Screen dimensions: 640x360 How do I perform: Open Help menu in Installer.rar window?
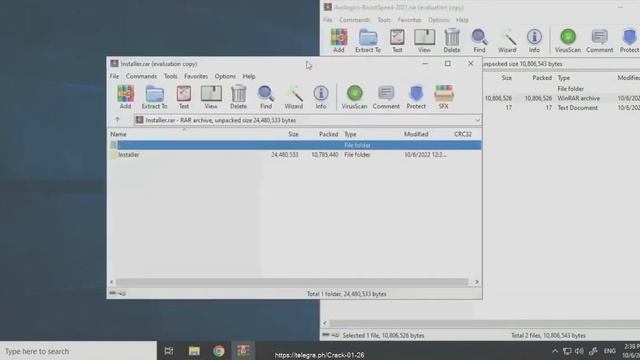249,76
